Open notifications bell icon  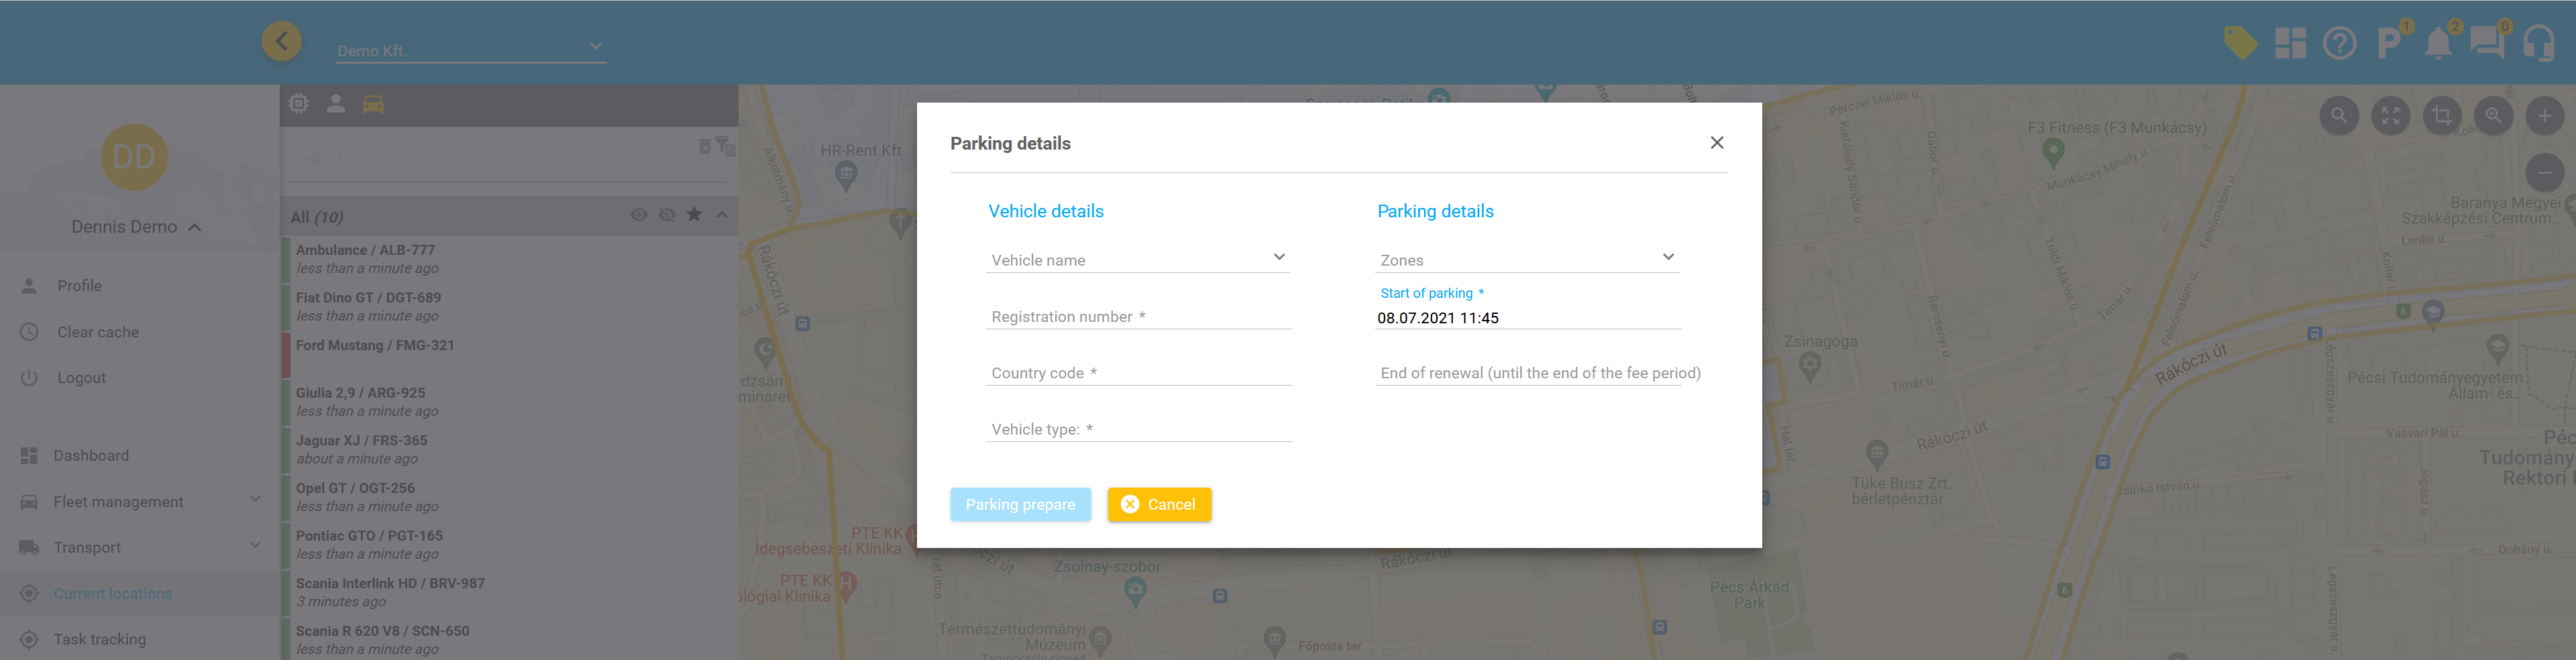coord(2438,44)
